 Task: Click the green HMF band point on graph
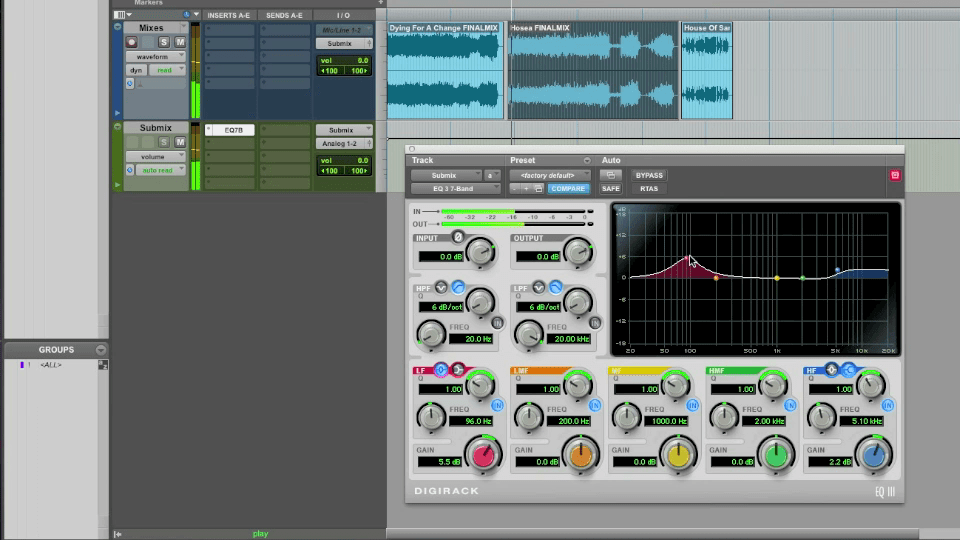[803, 278]
